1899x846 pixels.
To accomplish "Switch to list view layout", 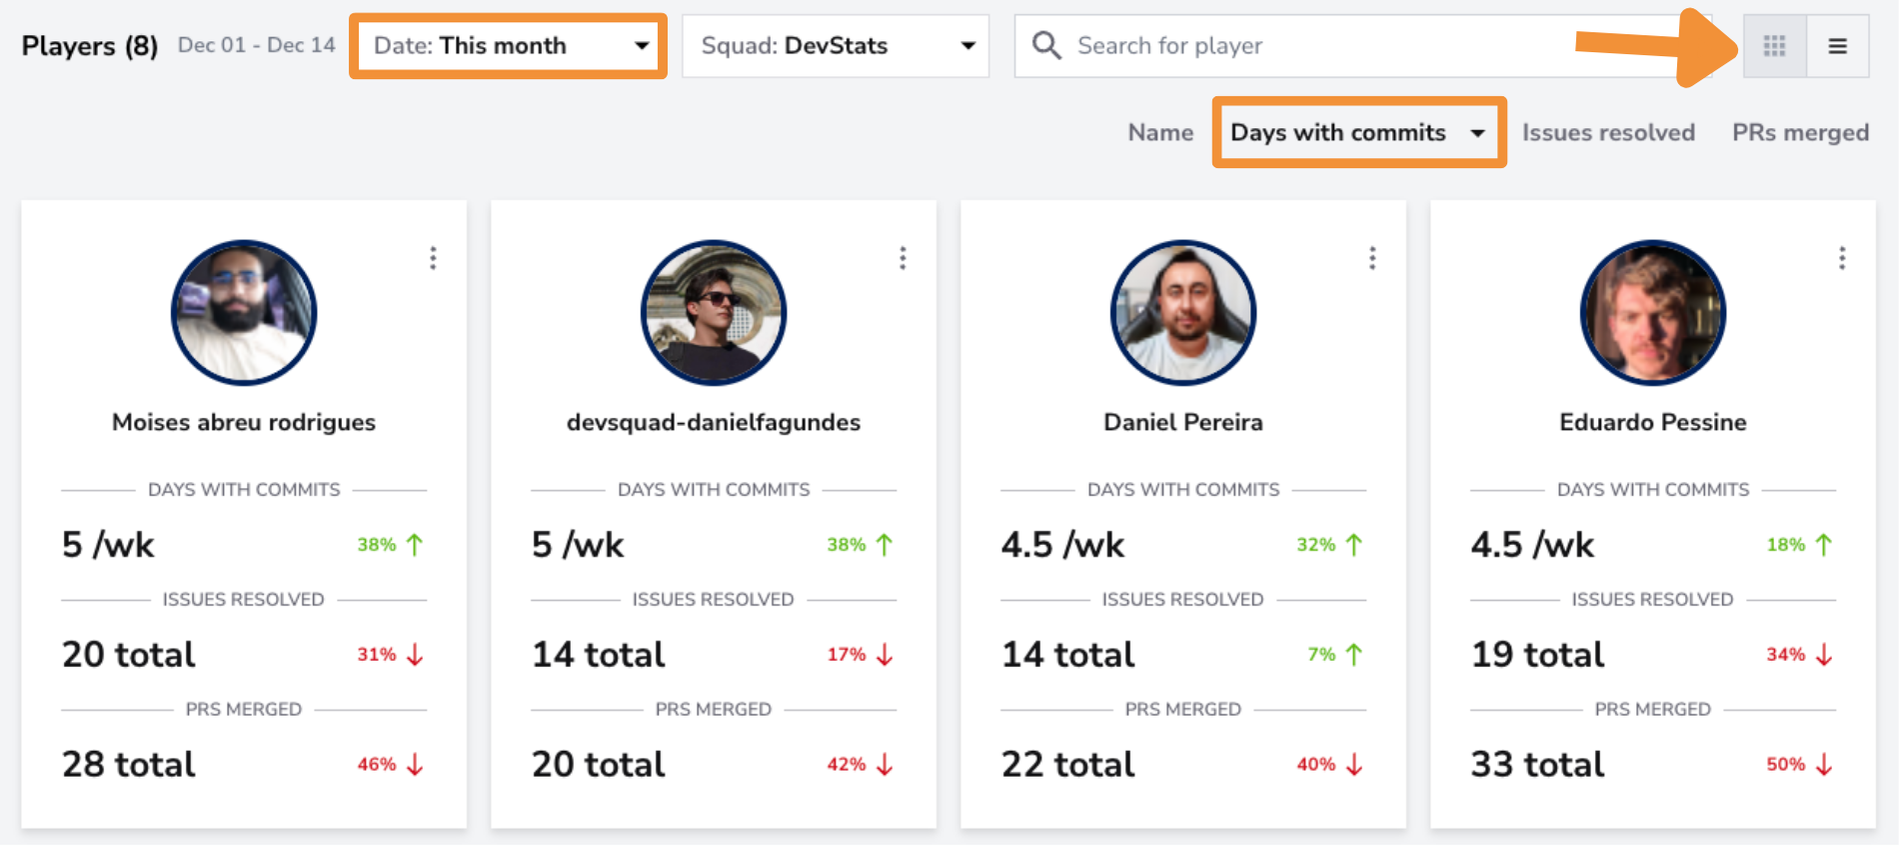I will coord(1837,46).
